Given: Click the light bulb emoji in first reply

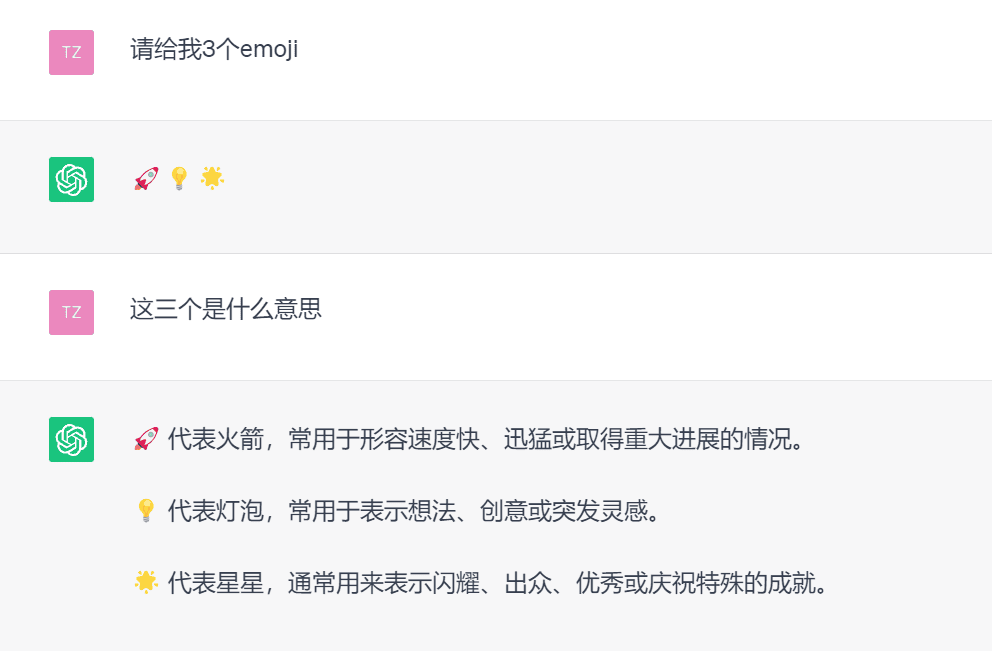Looking at the screenshot, I should (x=180, y=178).
